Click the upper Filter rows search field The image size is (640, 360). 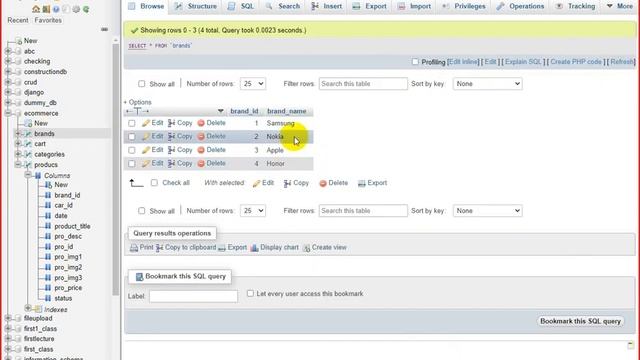click(x=363, y=84)
